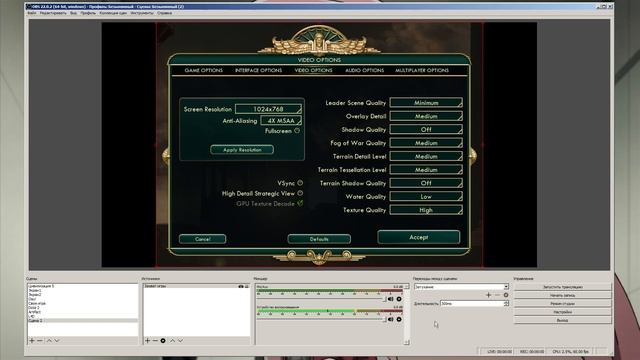Move the selected source down
This screenshot has height=360, width=640.
tap(180, 340)
